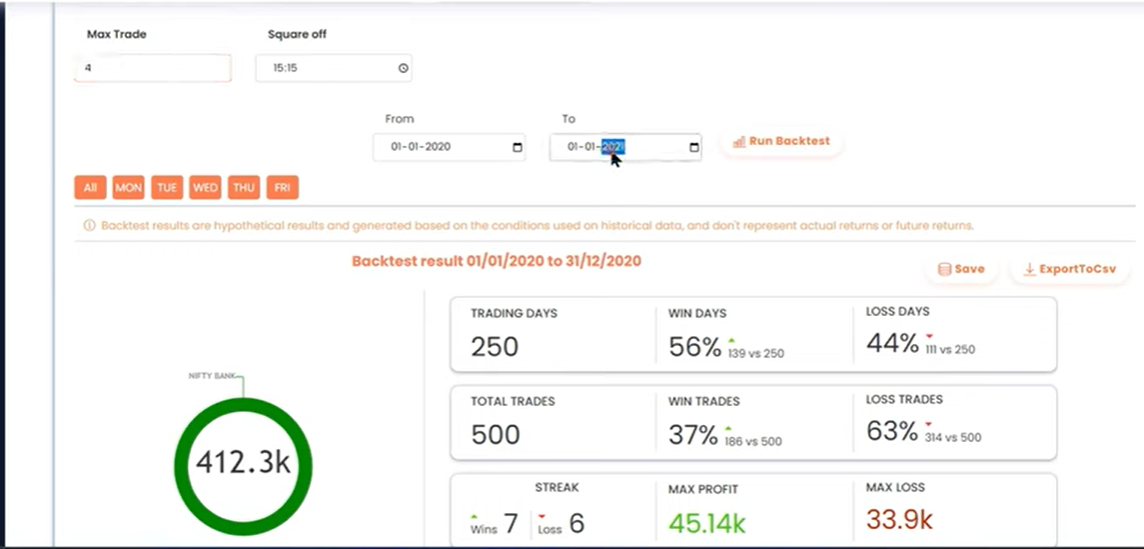The image size is (1144, 549).
Task: Open the To date calendar picker icon
Action: [x=694, y=148]
